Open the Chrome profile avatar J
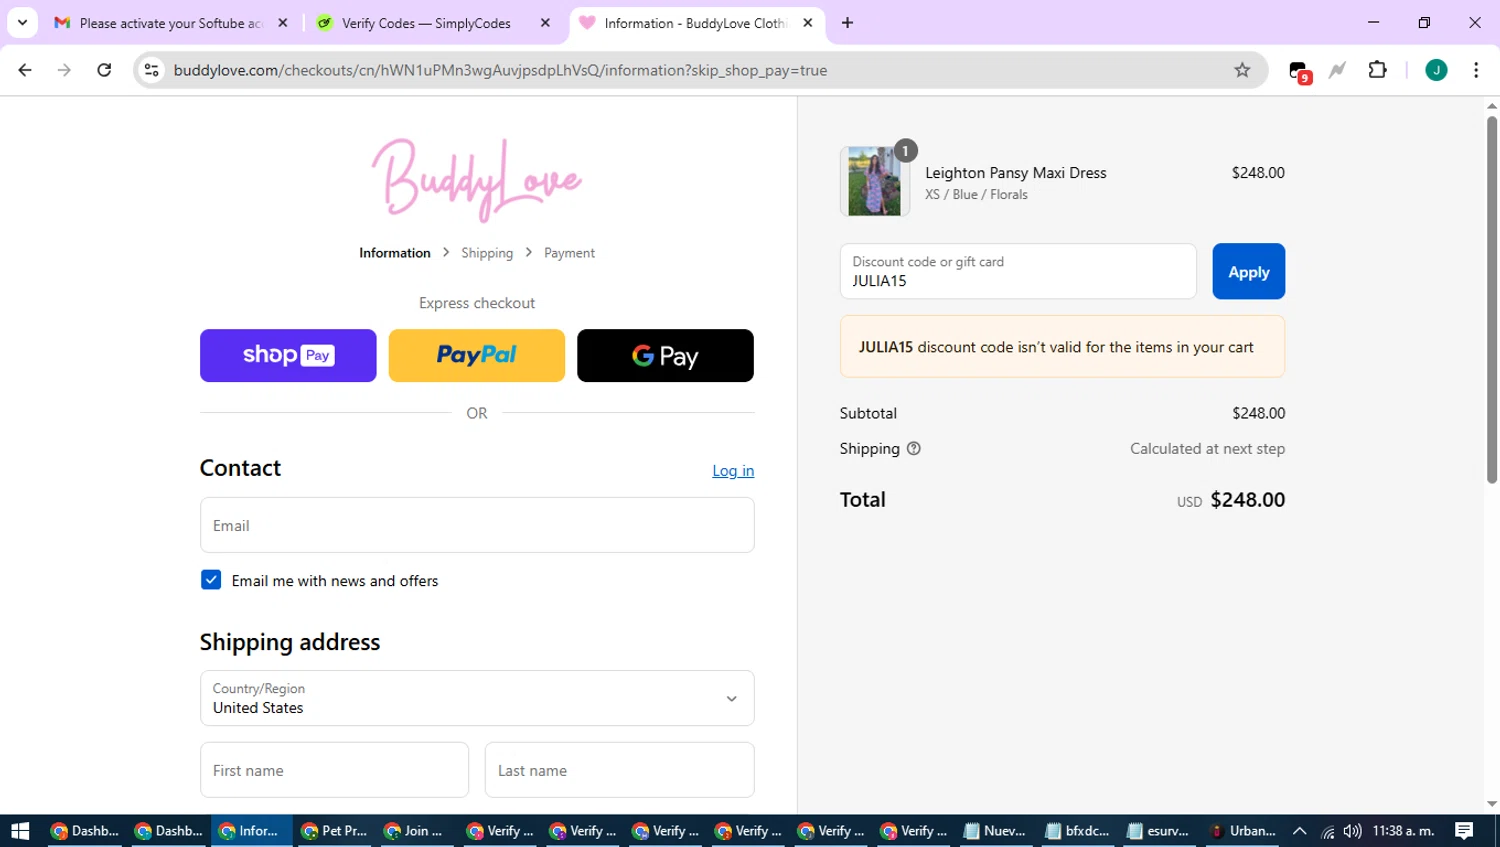The height and width of the screenshot is (847, 1500). [1436, 70]
